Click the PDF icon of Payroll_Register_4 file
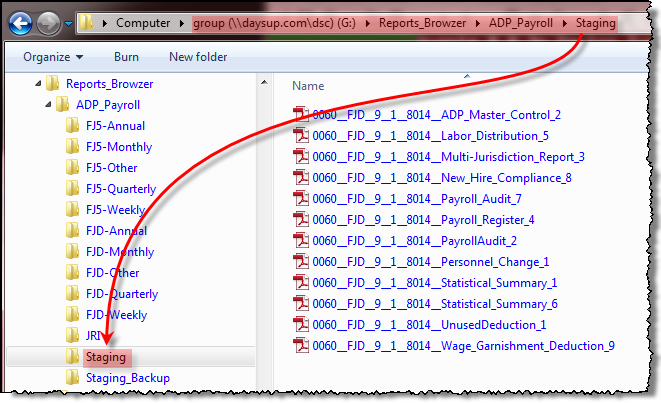This screenshot has height=403, width=661. click(x=301, y=220)
